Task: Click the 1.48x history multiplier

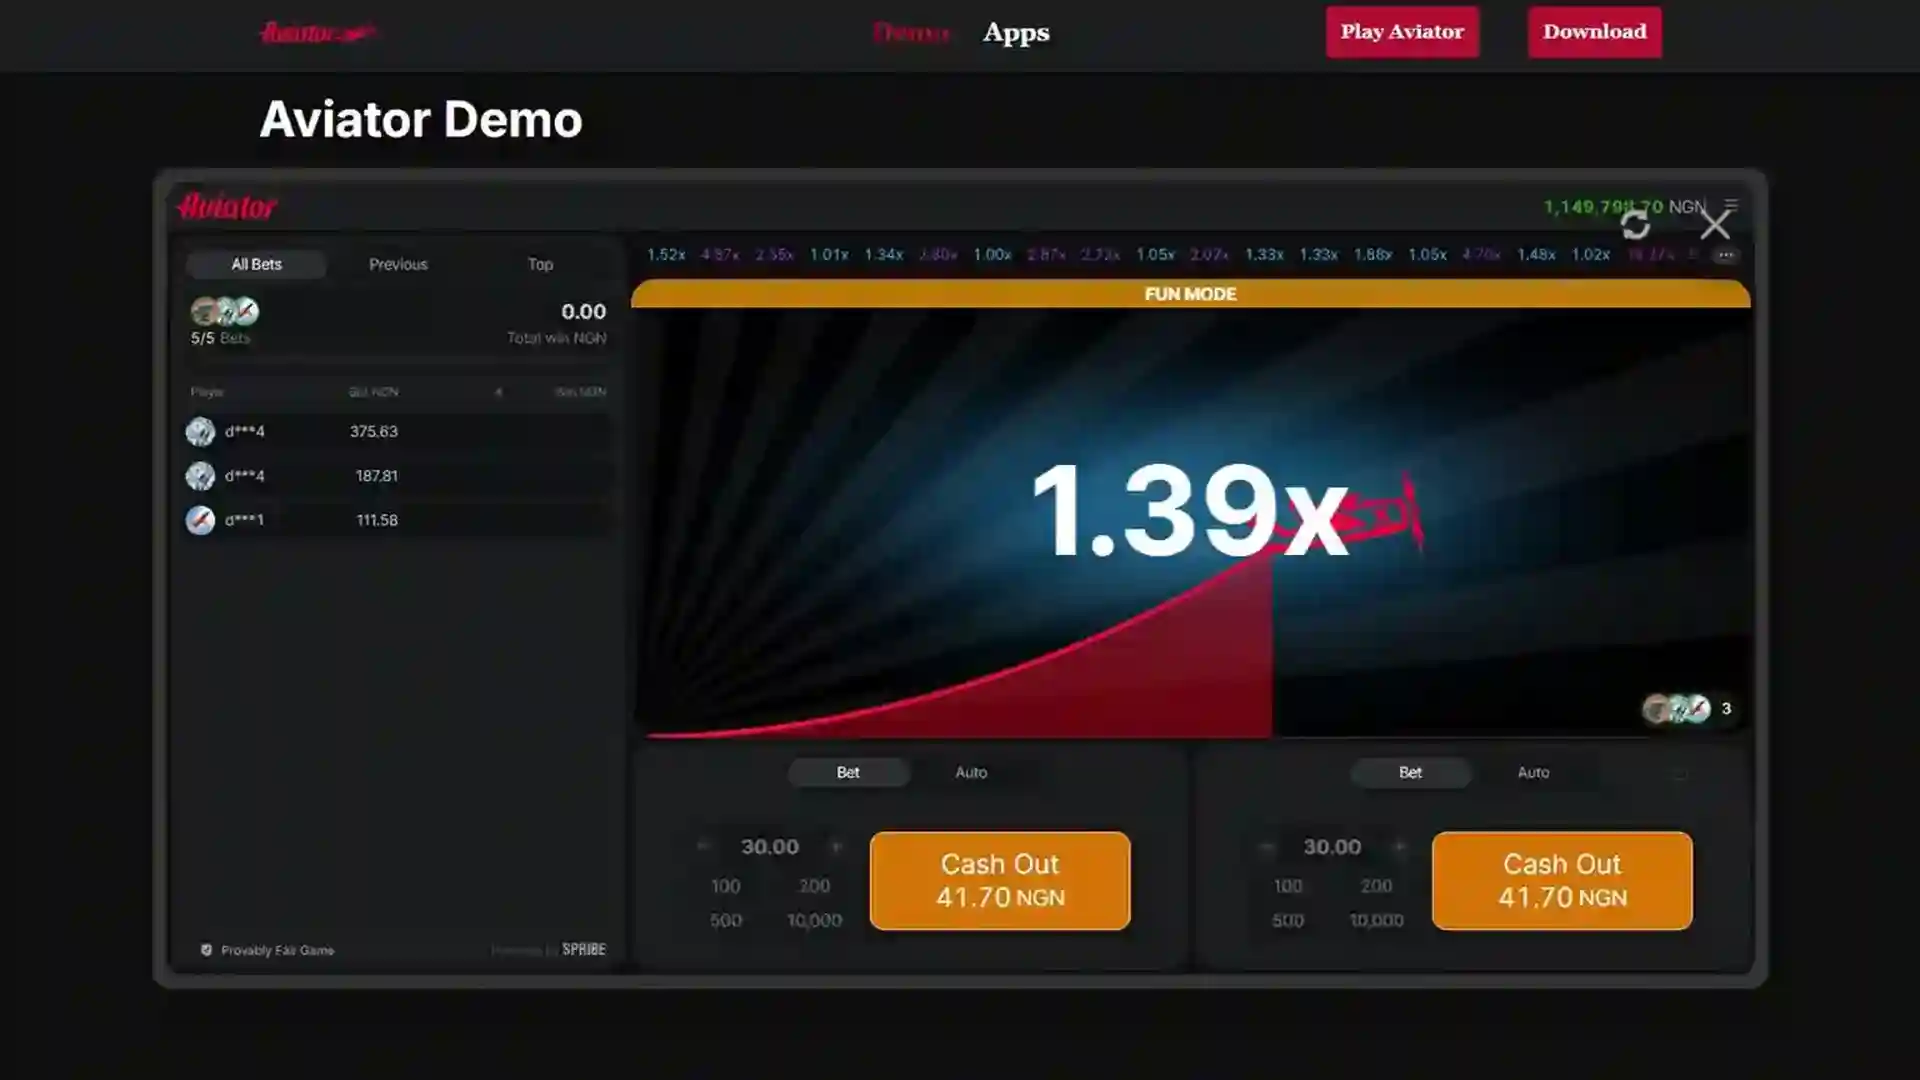Action: [x=1536, y=255]
